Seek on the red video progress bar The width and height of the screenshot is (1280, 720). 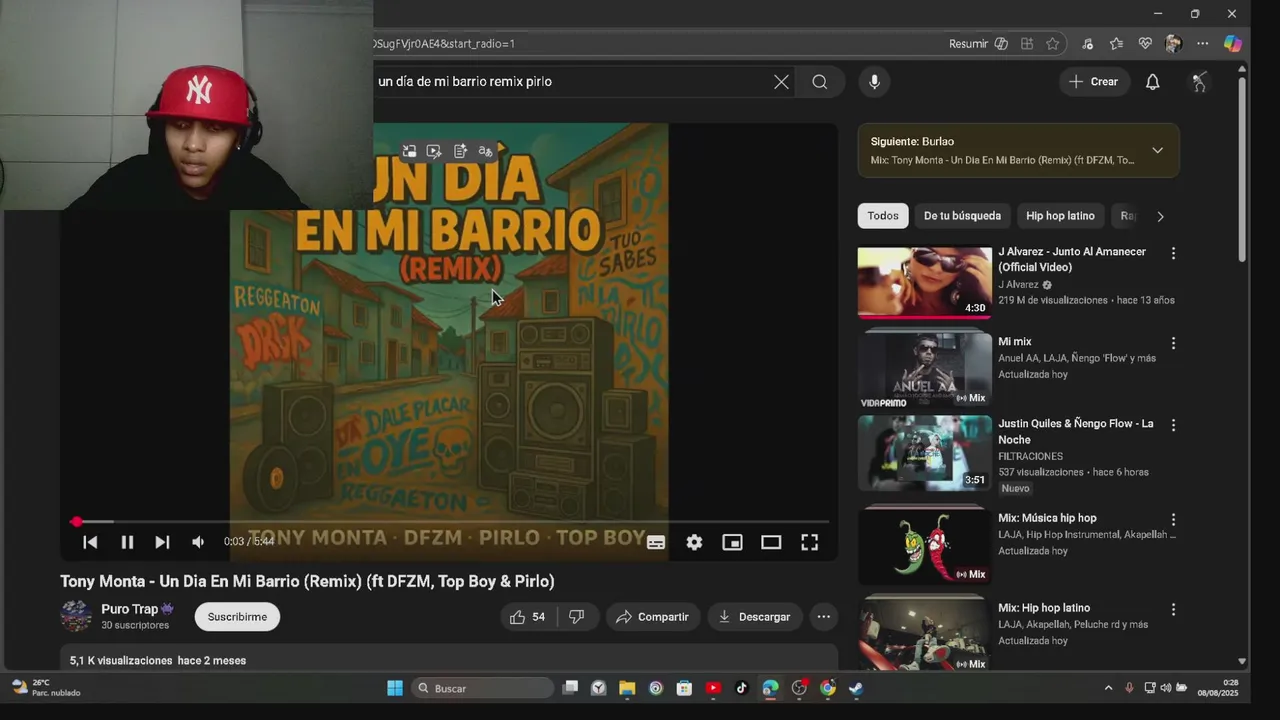coord(451,521)
